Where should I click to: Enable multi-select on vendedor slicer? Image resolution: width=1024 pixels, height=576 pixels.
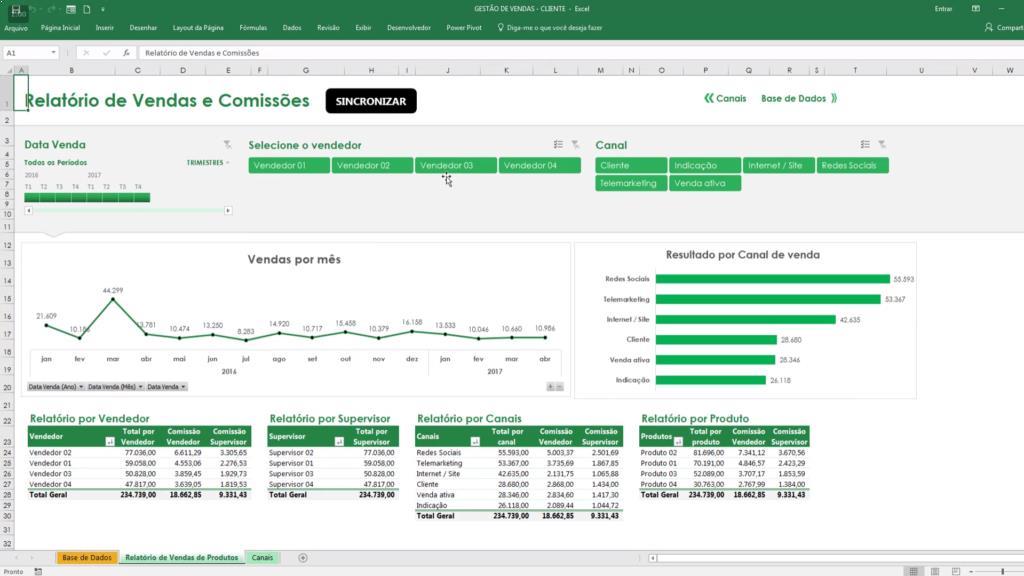[559, 145]
